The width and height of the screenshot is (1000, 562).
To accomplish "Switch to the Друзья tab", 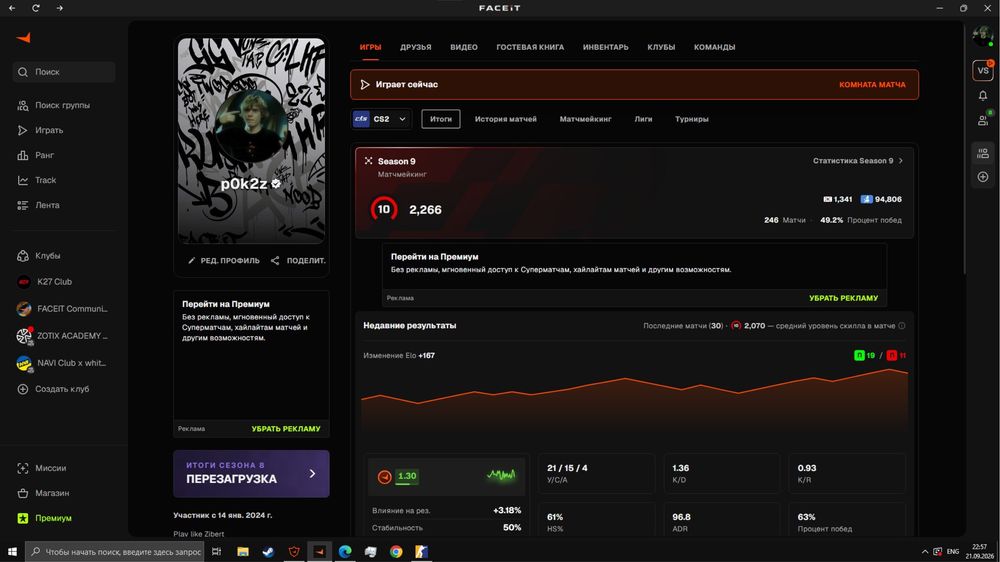I will (x=416, y=47).
